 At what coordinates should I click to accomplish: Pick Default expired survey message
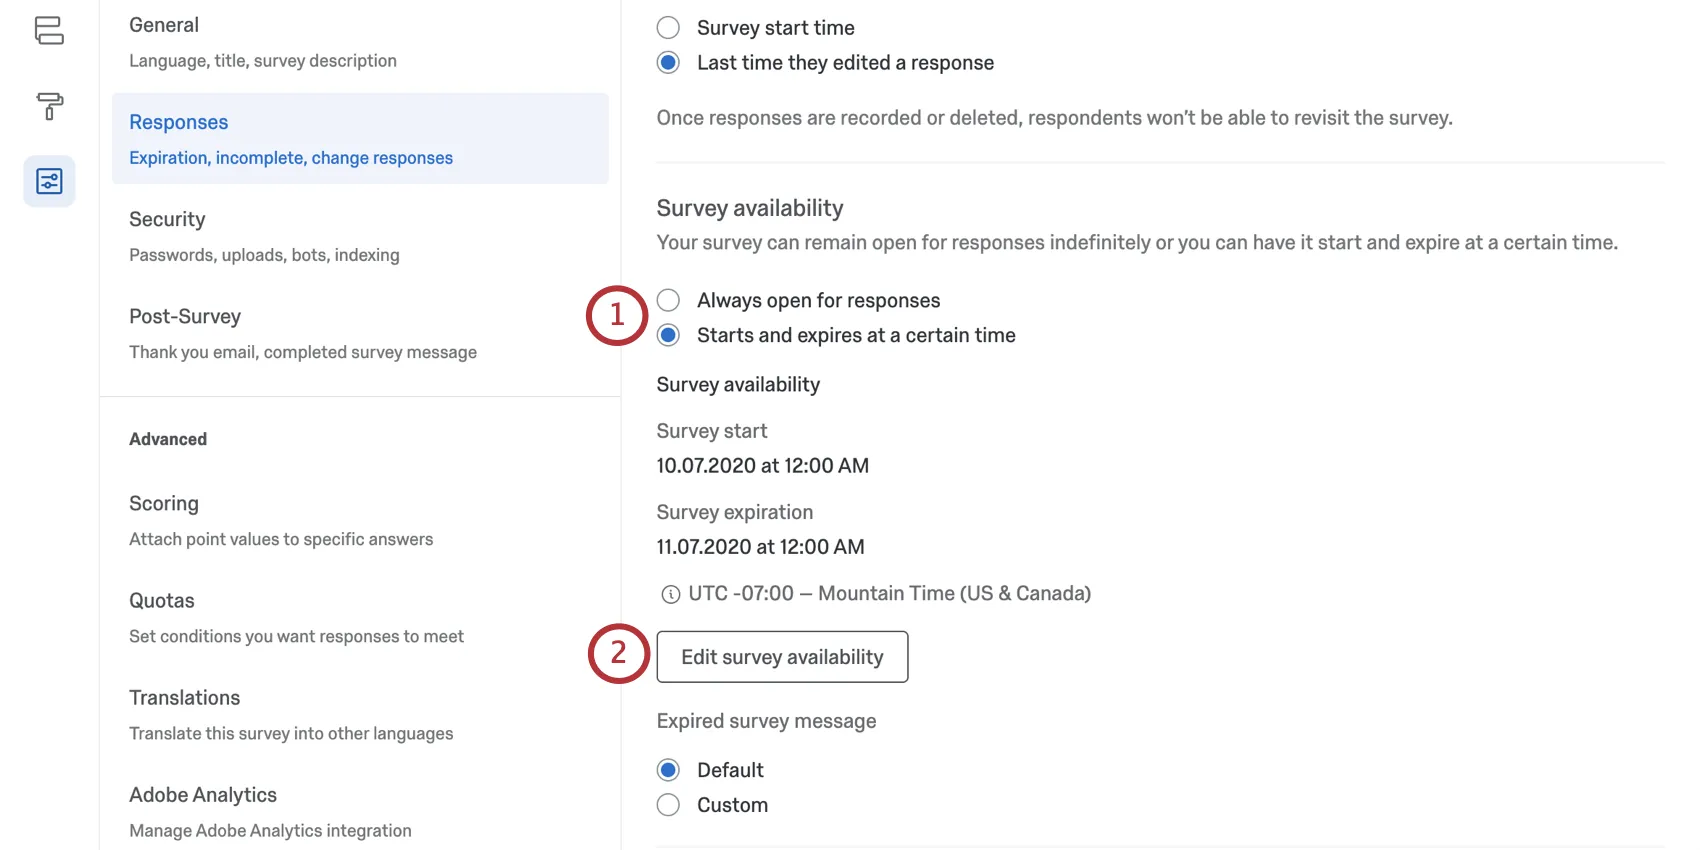(x=669, y=770)
